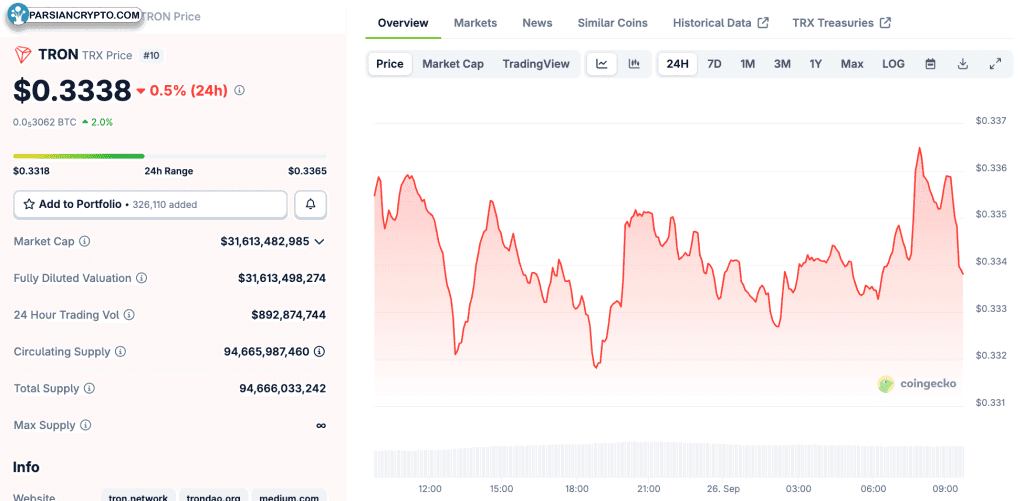
Task: Click Add to Portfolio button
Action: (150, 204)
